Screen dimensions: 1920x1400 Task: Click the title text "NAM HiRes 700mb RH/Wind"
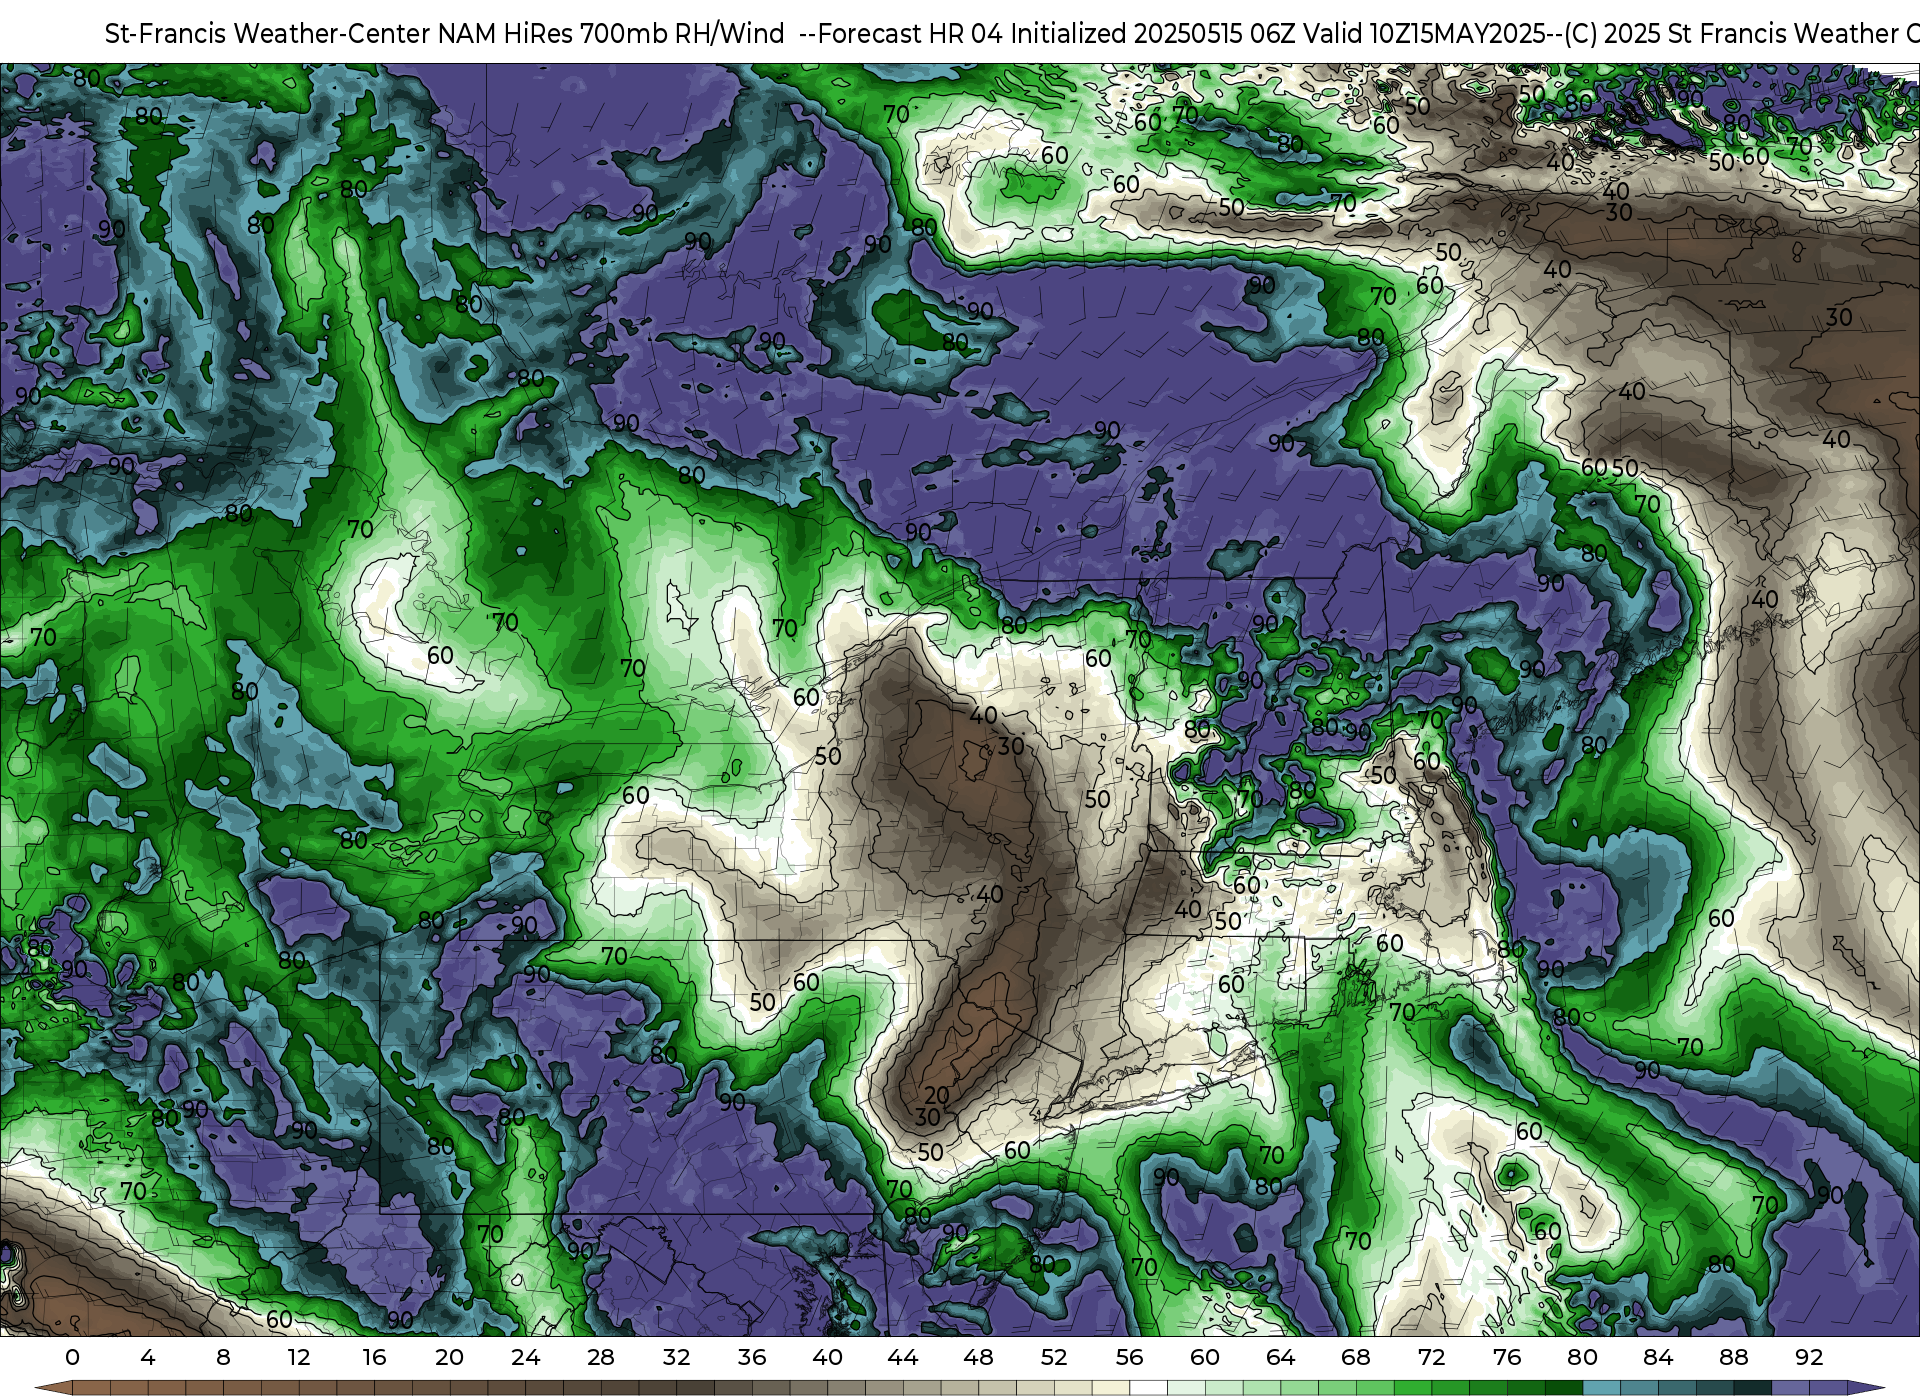(611, 34)
